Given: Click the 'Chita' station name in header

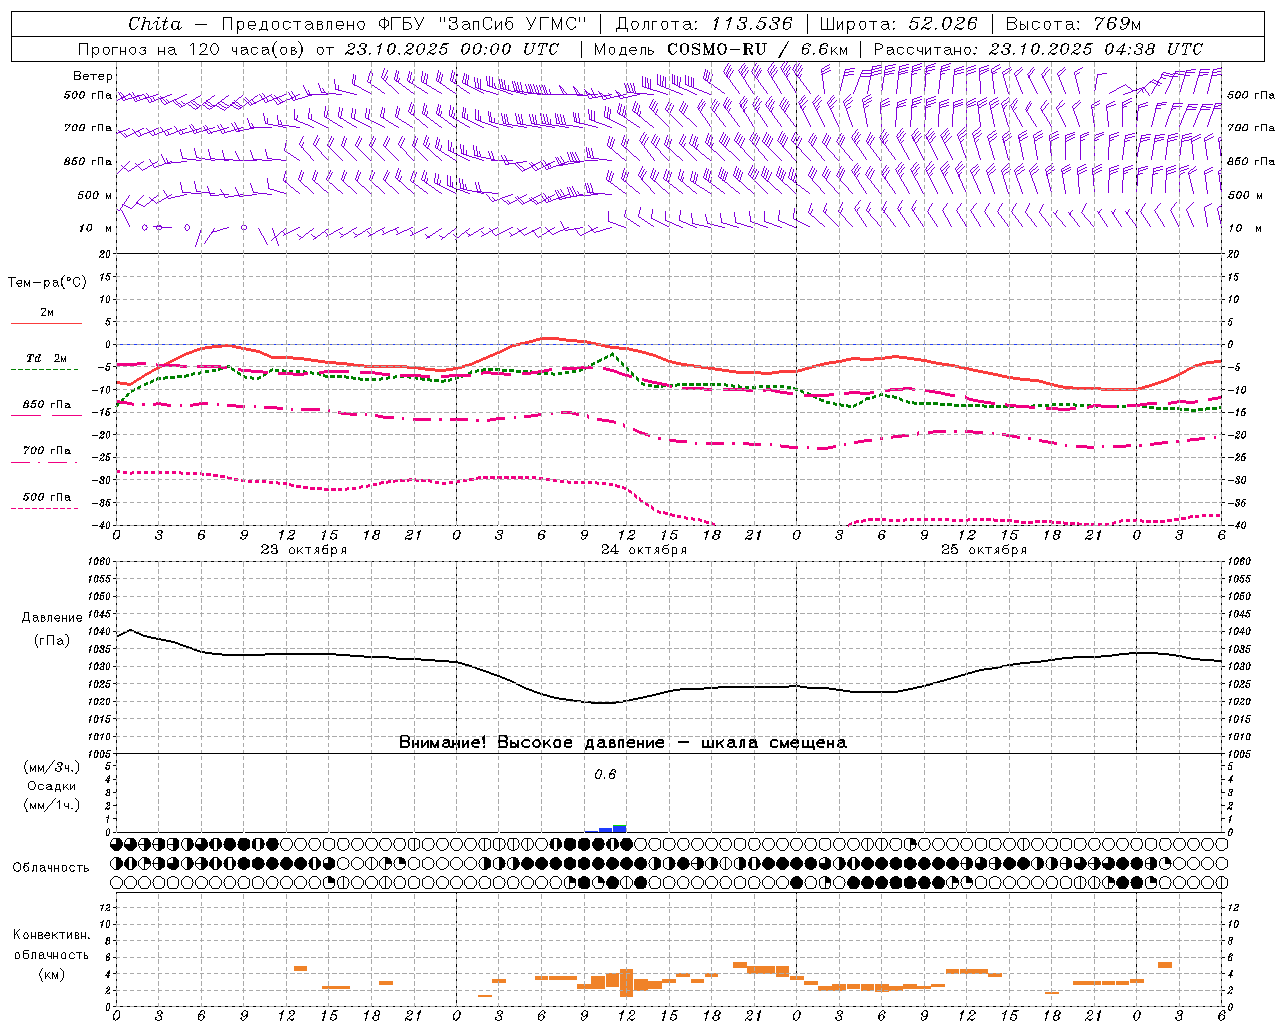Looking at the screenshot, I should [x=155, y=24].
